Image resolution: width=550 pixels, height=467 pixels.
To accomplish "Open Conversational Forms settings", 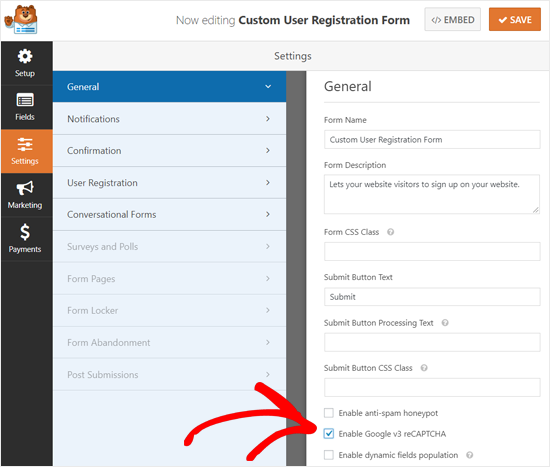I will click(x=169, y=214).
